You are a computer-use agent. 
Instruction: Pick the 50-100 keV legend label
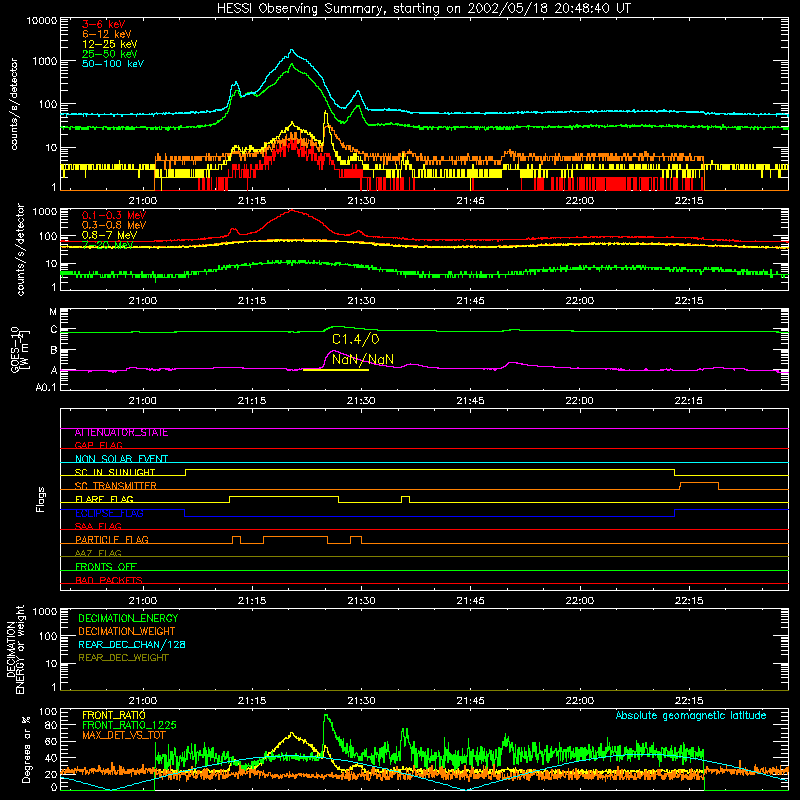click(x=113, y=64)
